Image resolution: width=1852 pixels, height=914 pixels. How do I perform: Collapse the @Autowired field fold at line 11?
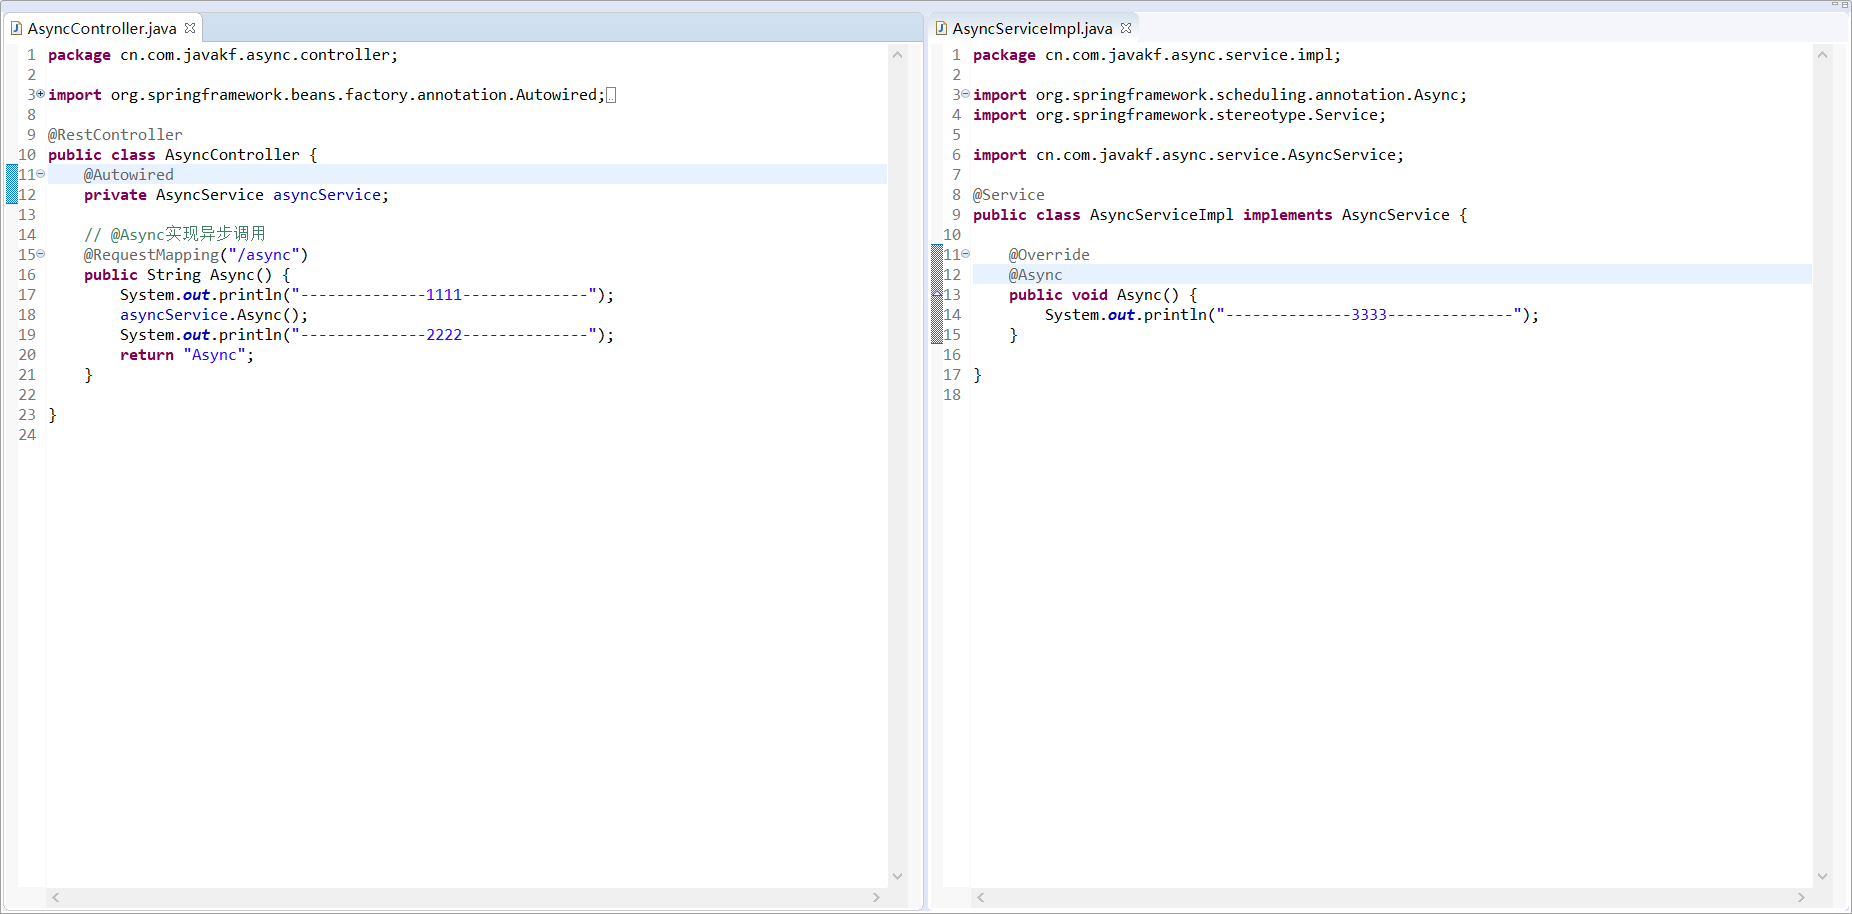[x=41, y=173]
